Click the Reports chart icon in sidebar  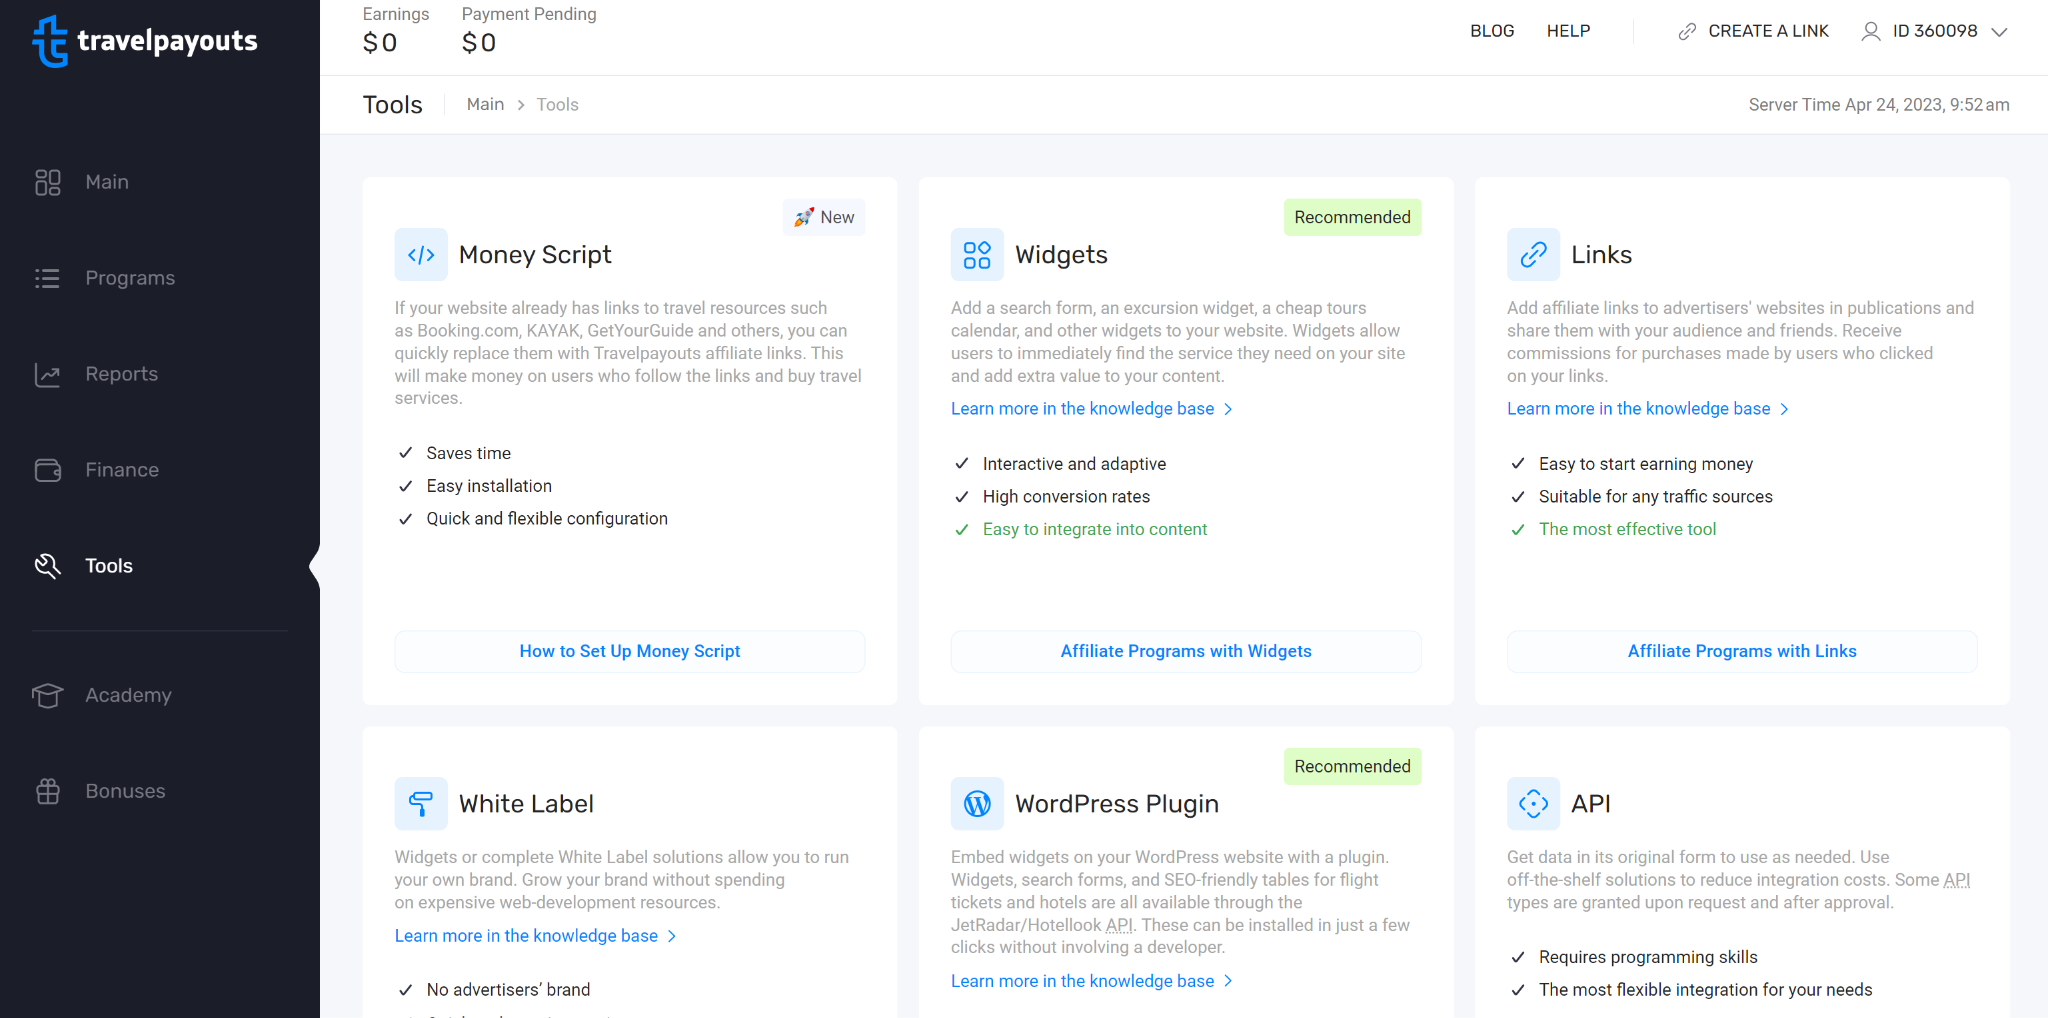[48, 374]
